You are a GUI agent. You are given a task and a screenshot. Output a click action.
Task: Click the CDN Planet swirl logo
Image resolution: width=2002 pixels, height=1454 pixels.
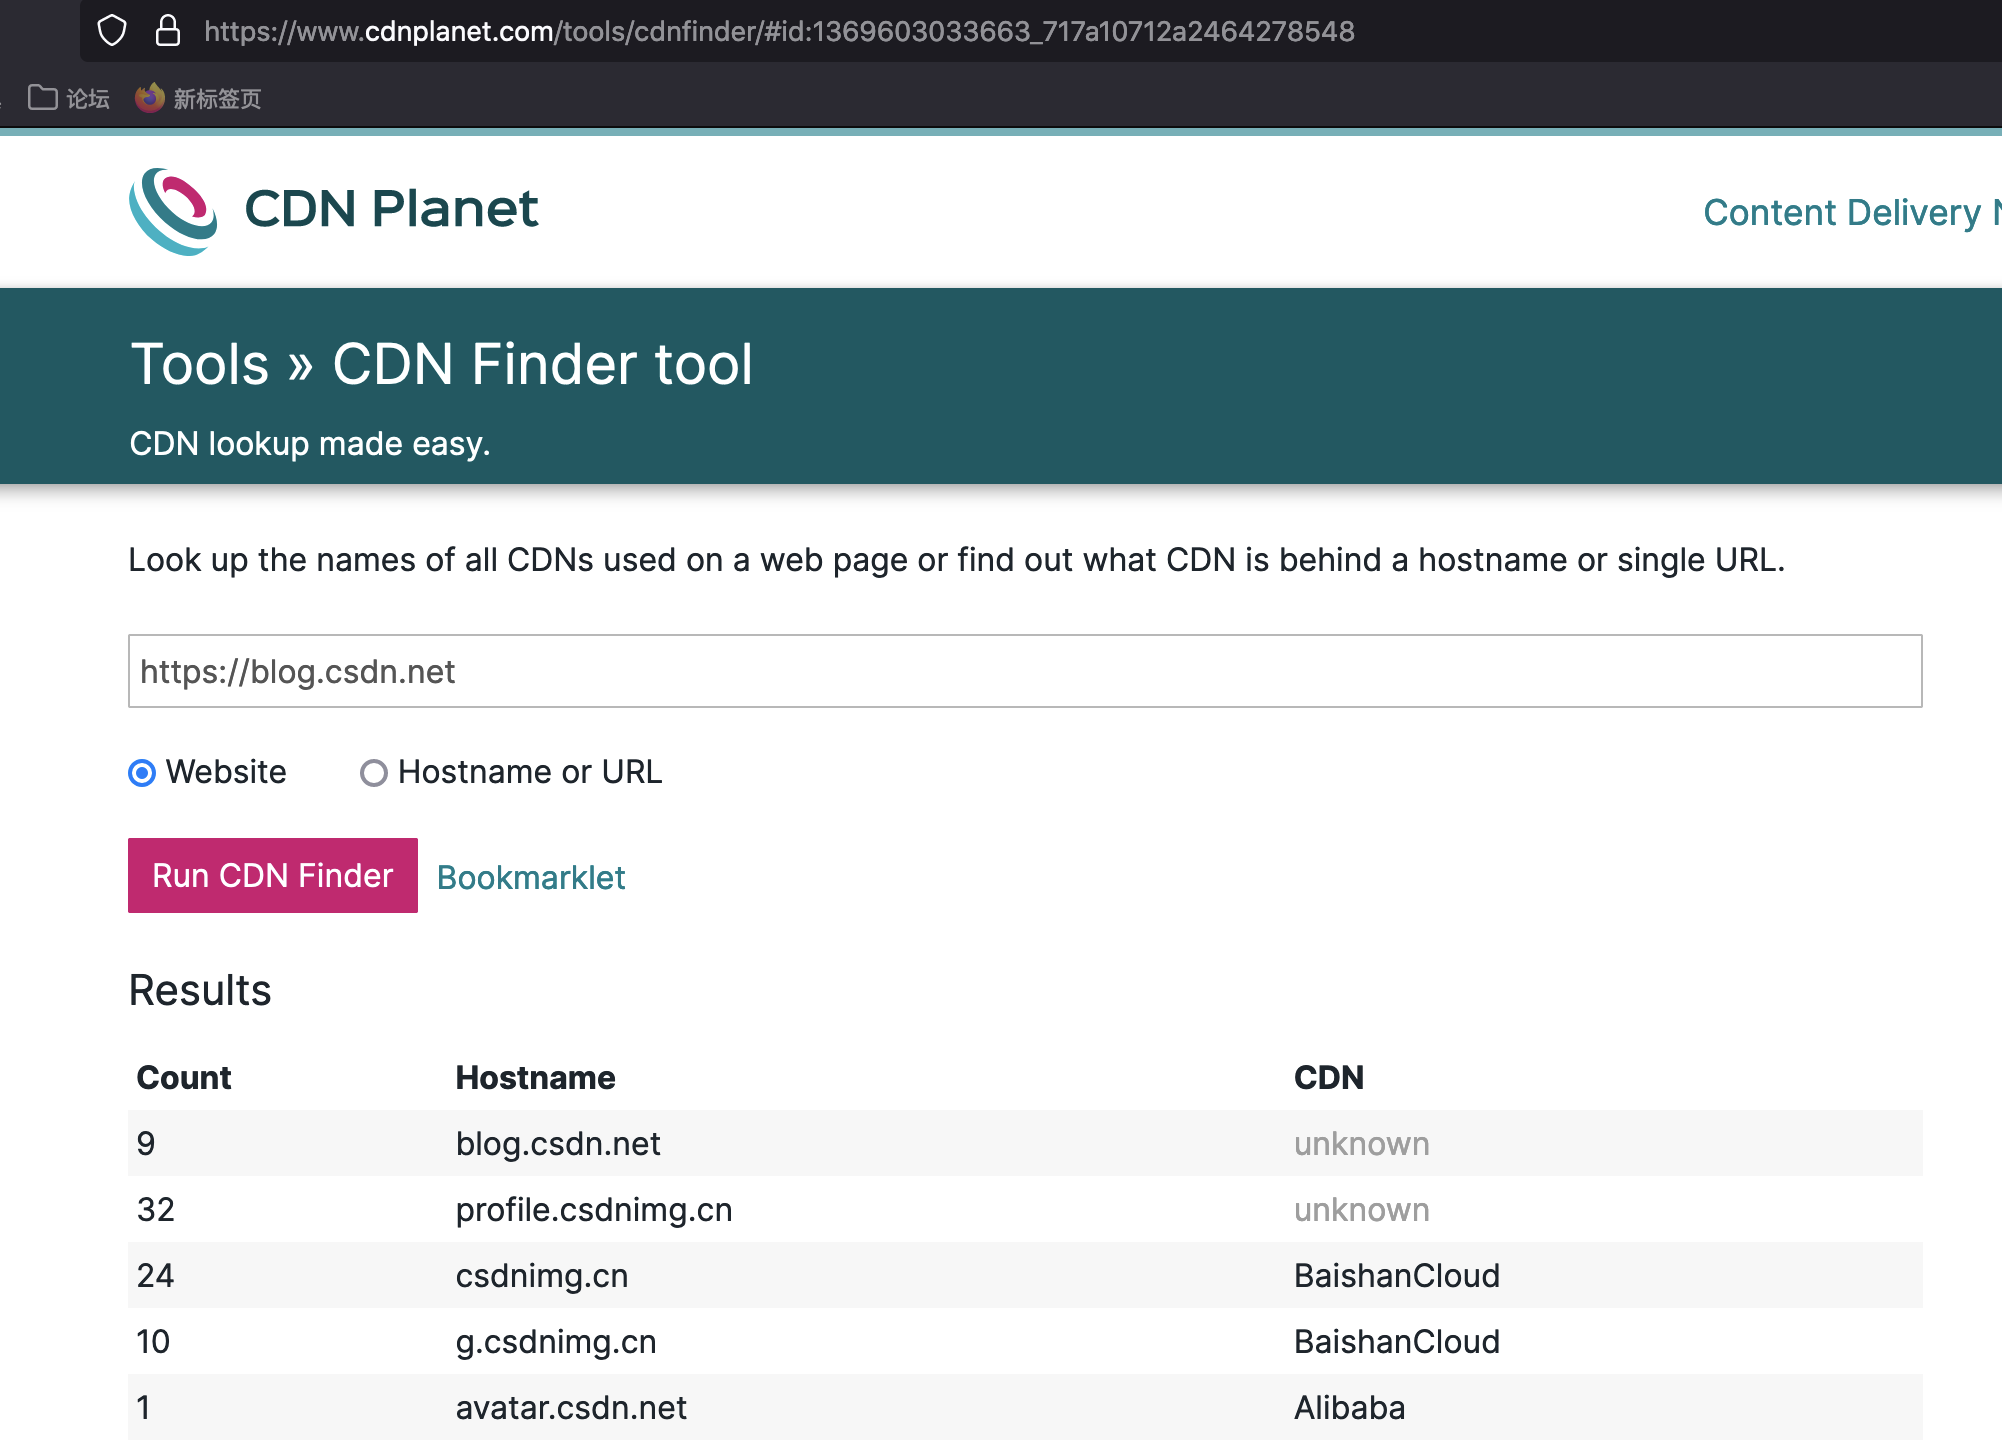(x=173, y=211)
